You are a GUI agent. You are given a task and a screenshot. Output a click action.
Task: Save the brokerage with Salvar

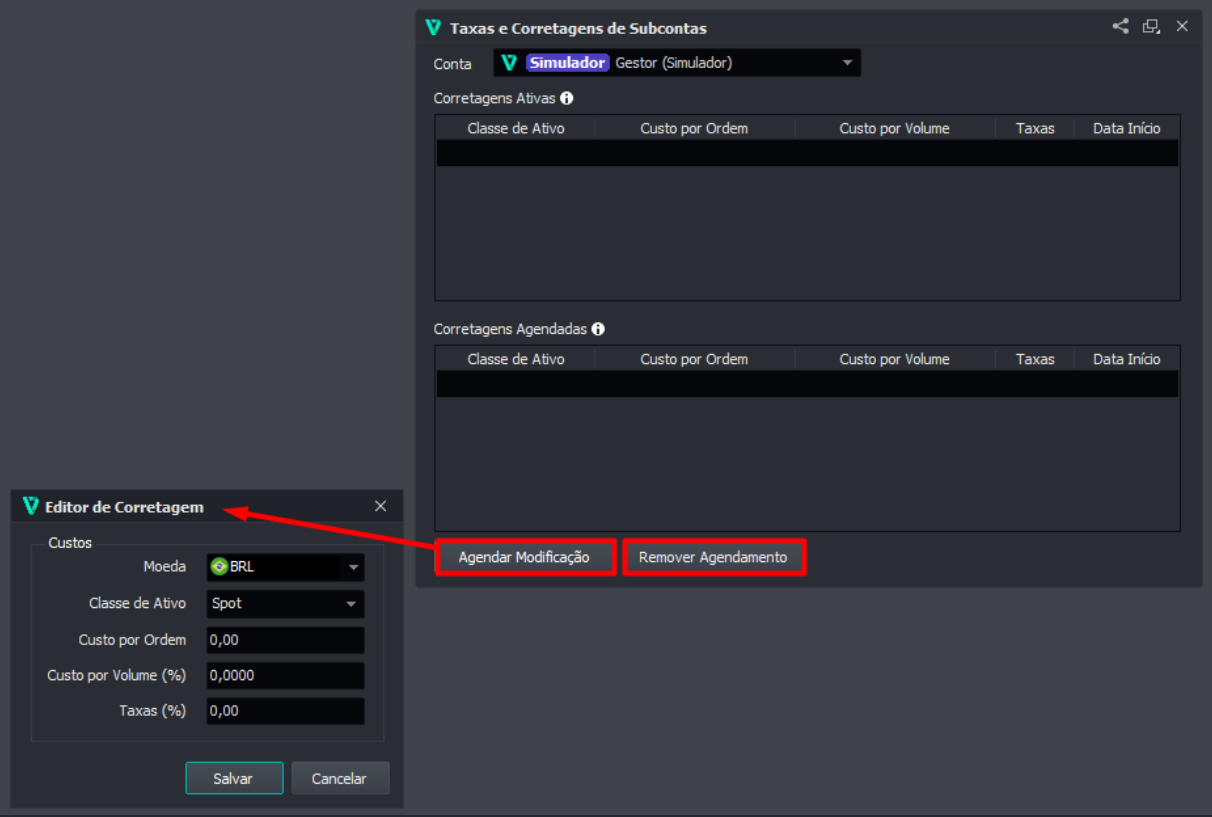pos(233,778)
